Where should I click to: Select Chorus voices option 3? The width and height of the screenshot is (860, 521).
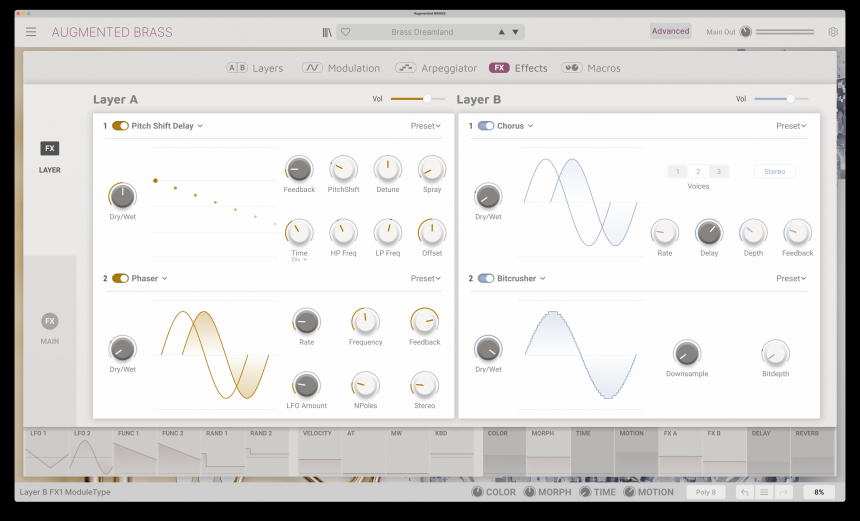click(718, 172)
